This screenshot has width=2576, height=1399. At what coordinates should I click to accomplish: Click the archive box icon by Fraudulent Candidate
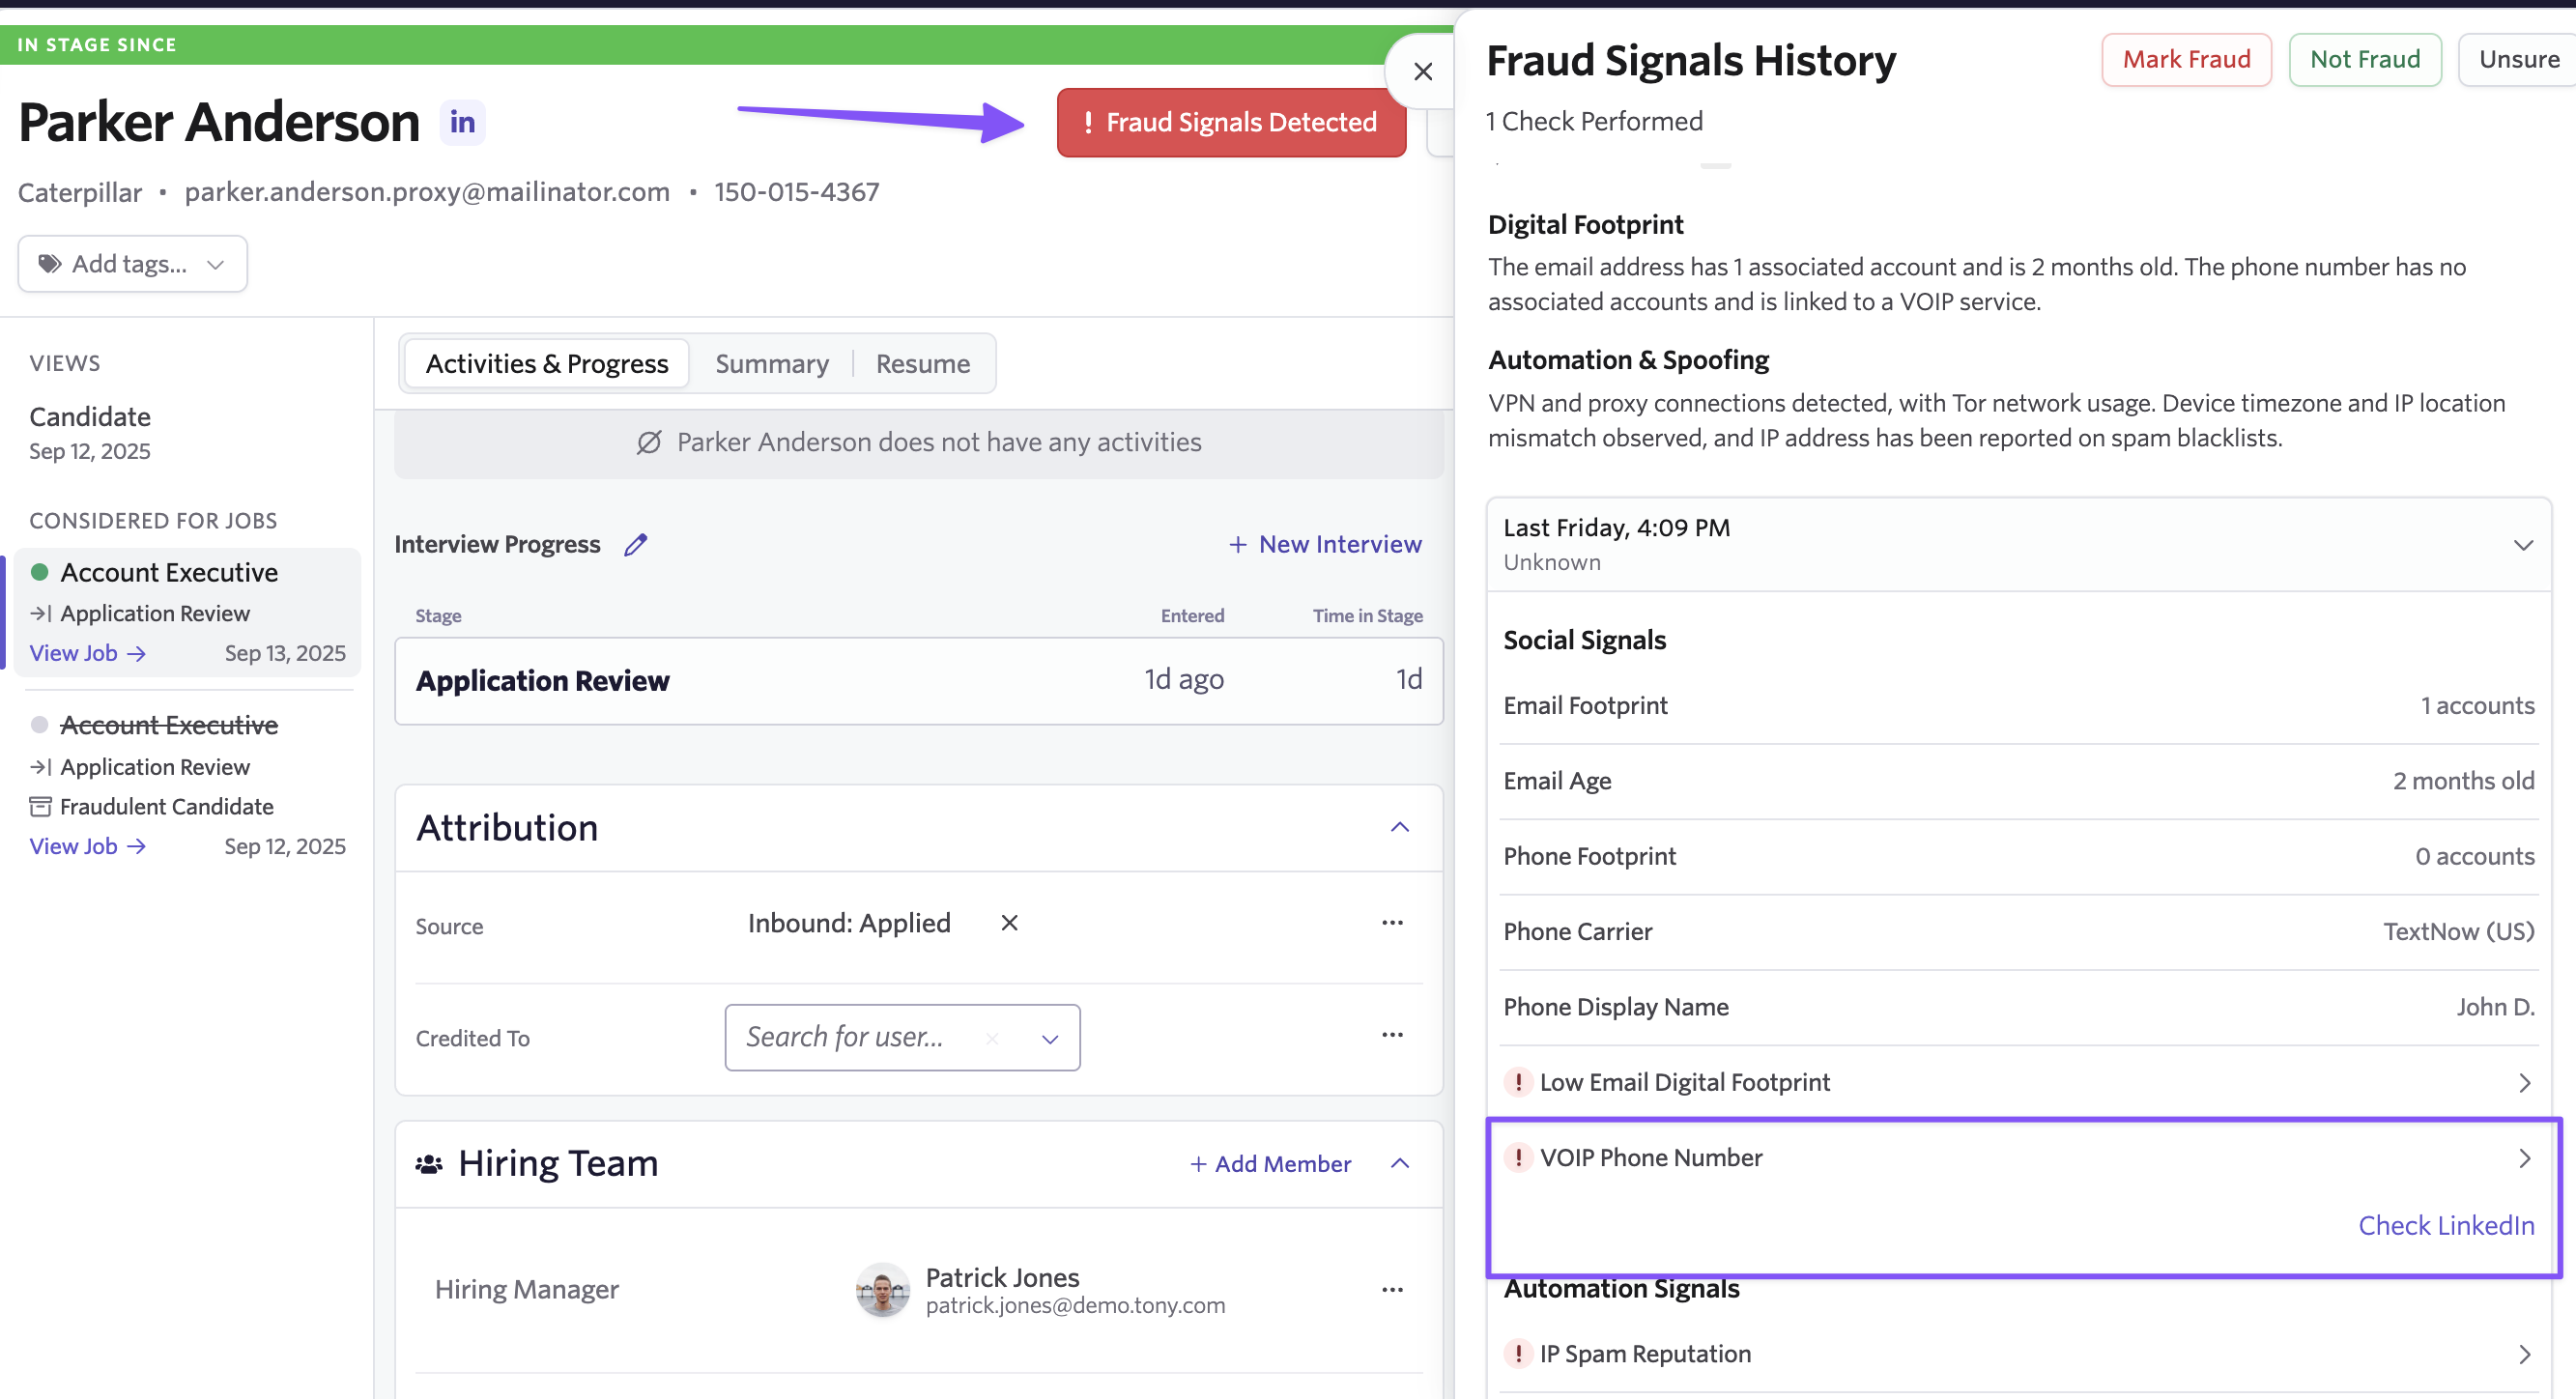click(x=40, y=805)
